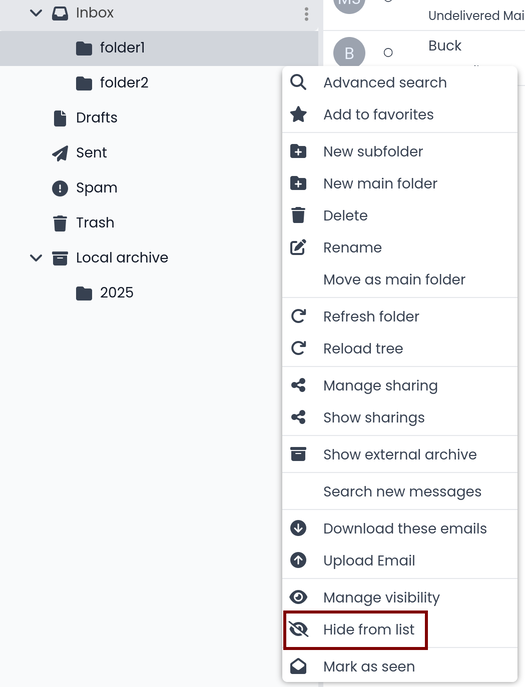Open the Inbox three-dot options menu

(x=306, y=14)
